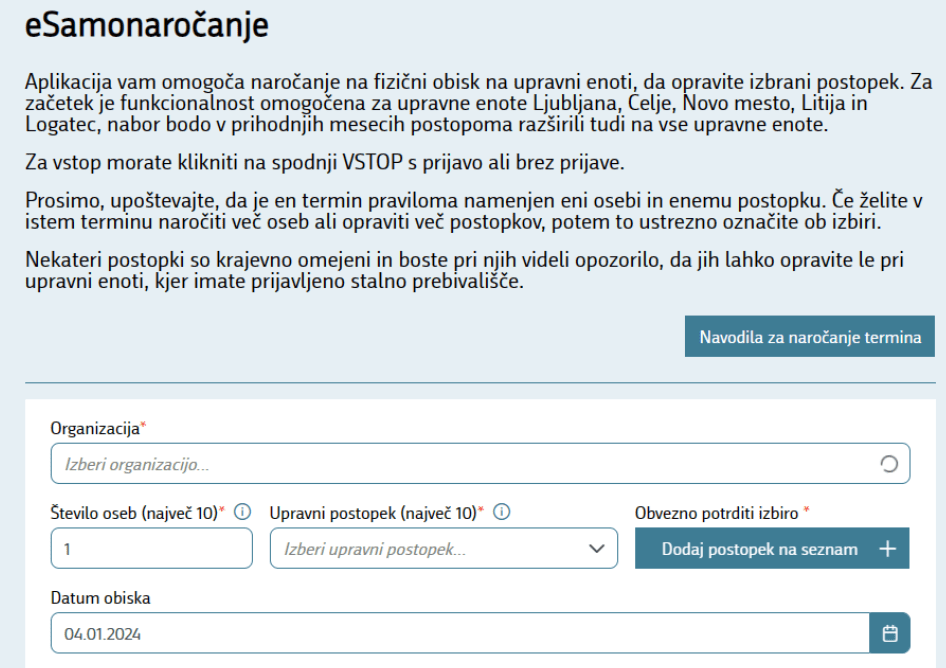Viewport: 946px width, 668px height.
Task: Click the paragraph mentioning VSTOP s prijavo
Action: pyautogui.click(x=325, y=162)
